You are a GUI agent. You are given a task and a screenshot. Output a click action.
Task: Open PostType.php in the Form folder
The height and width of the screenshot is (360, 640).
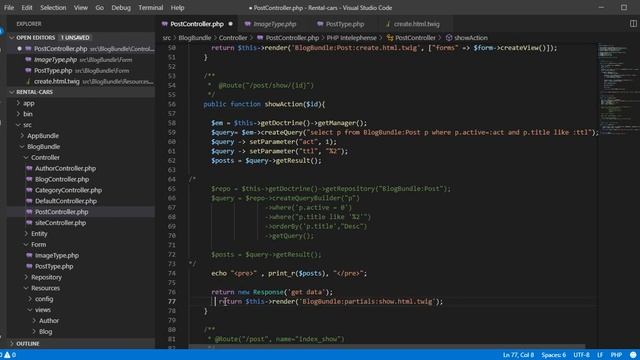(54, 266)
